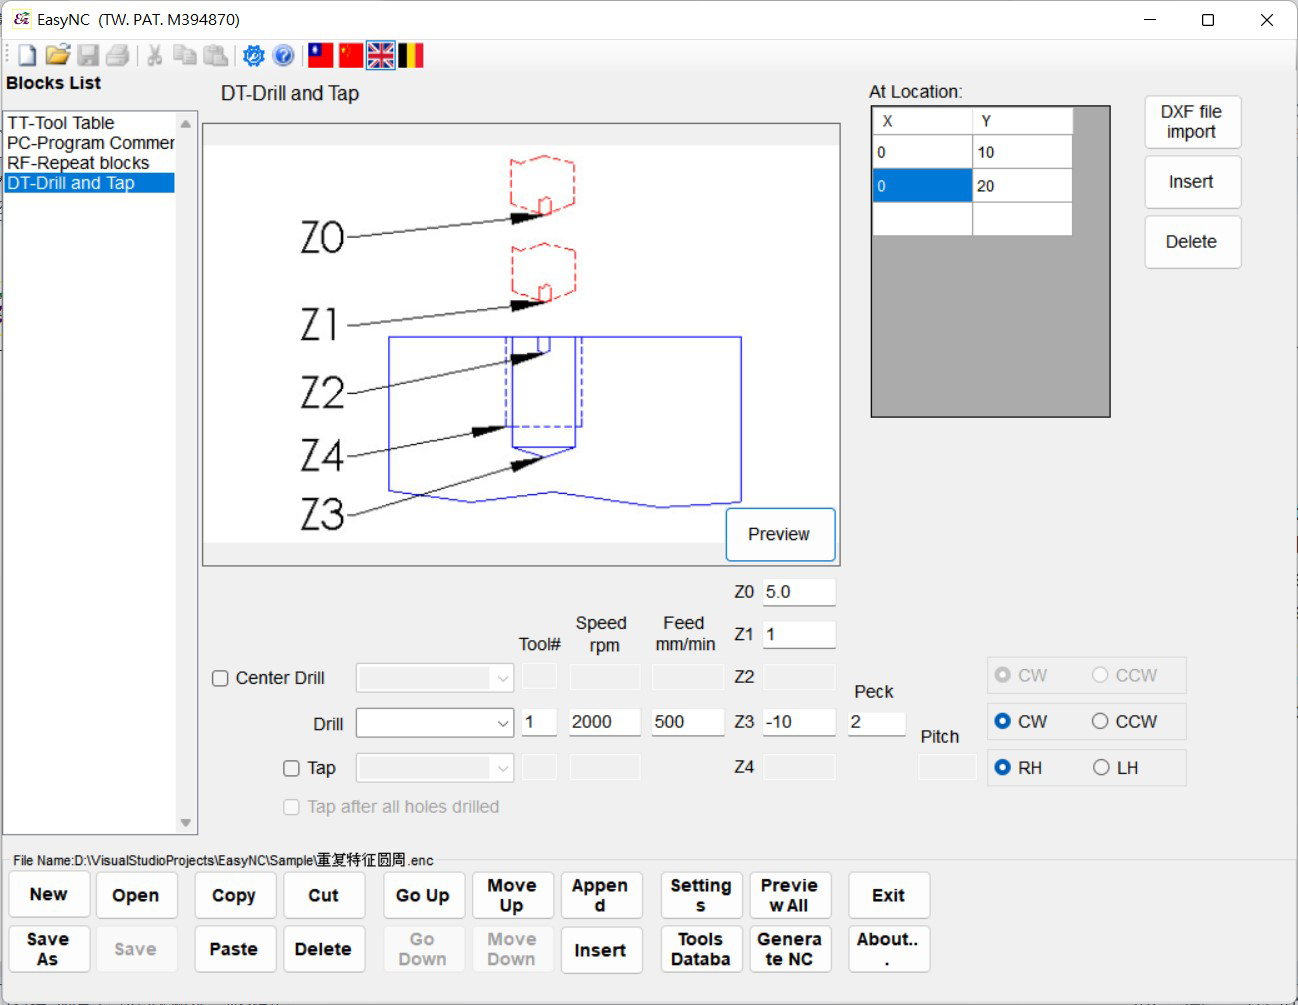The image size is (1298, 1005).
Task: Select the black-yellow-red flag language icon
Action: [411, 55]
